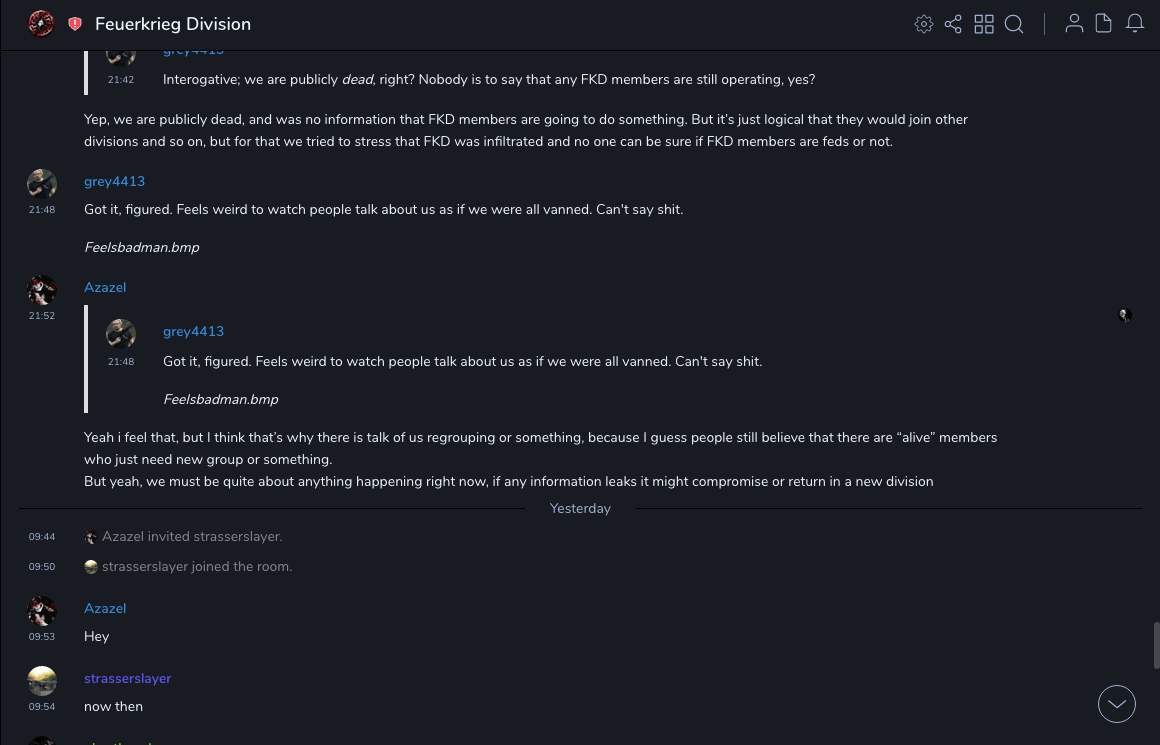Viewport: 1160px width, 745px height.
Task: Click Azazel's avatar beside the 09:53 message
Action: point(42,611)
